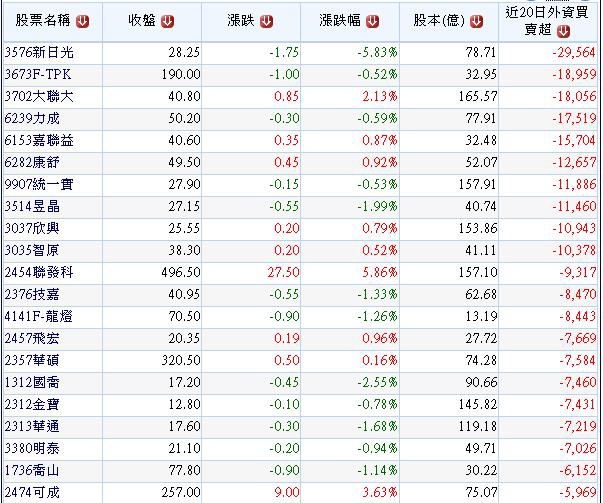Select percentage -5.83% in 新日光 row
Viewport: 603px width, 503px height.
click(x=378, y=52)
